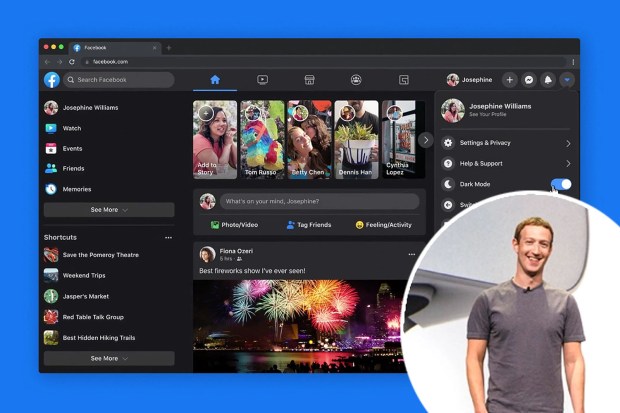The image size is (620, 413).
Task: Open Fiona Ozeri's profile name
Action: (x=236, y=251)
